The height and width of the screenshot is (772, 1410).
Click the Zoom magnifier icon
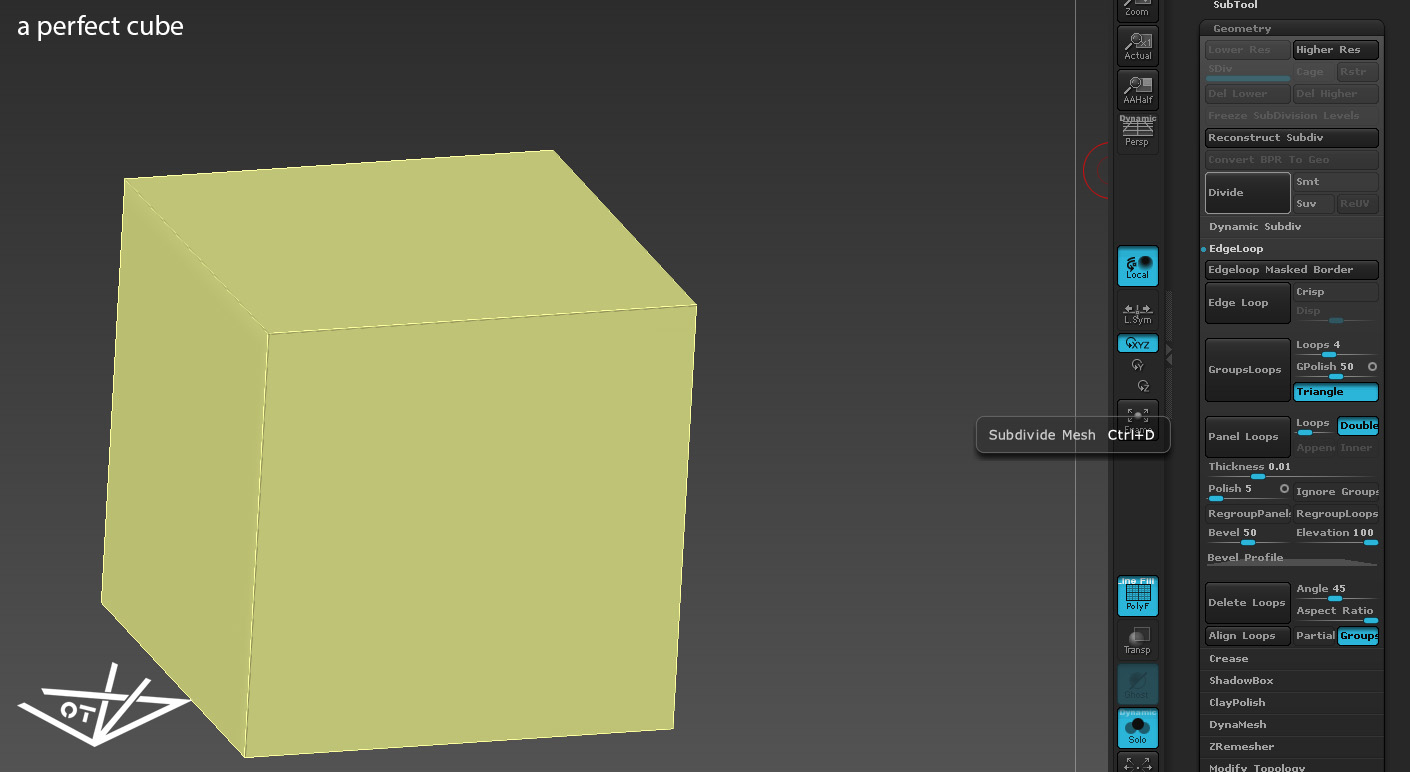pos(1137,10)
